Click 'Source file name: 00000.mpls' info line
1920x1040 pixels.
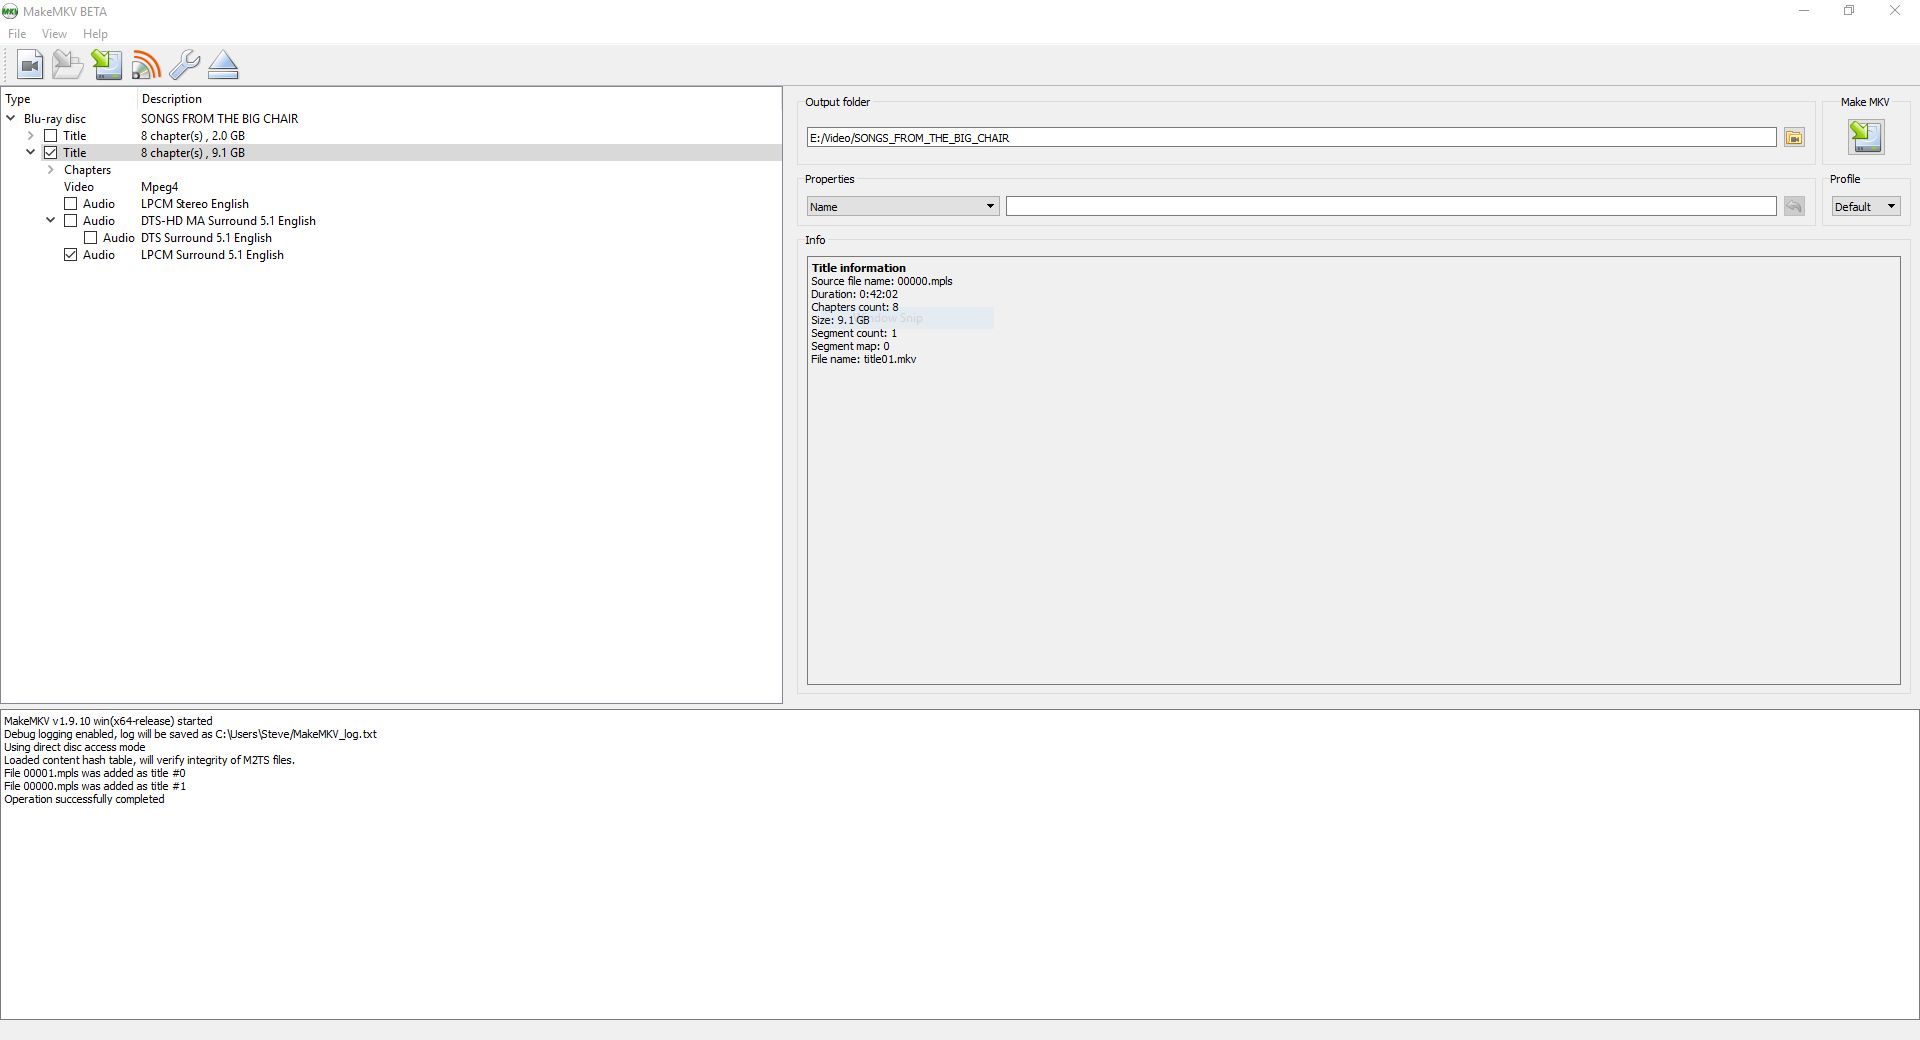[882, 281]
